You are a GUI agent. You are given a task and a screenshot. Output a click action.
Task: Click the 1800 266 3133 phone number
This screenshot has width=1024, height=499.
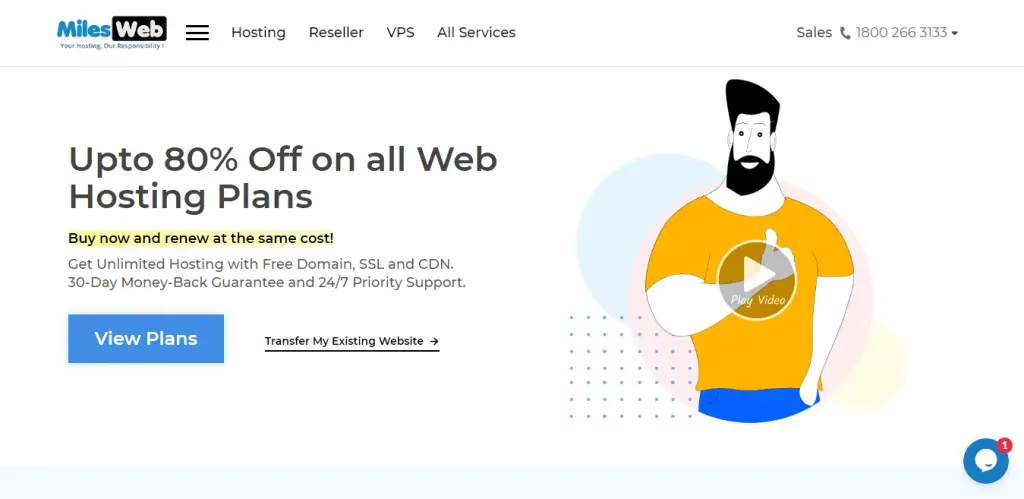point(901,33)
